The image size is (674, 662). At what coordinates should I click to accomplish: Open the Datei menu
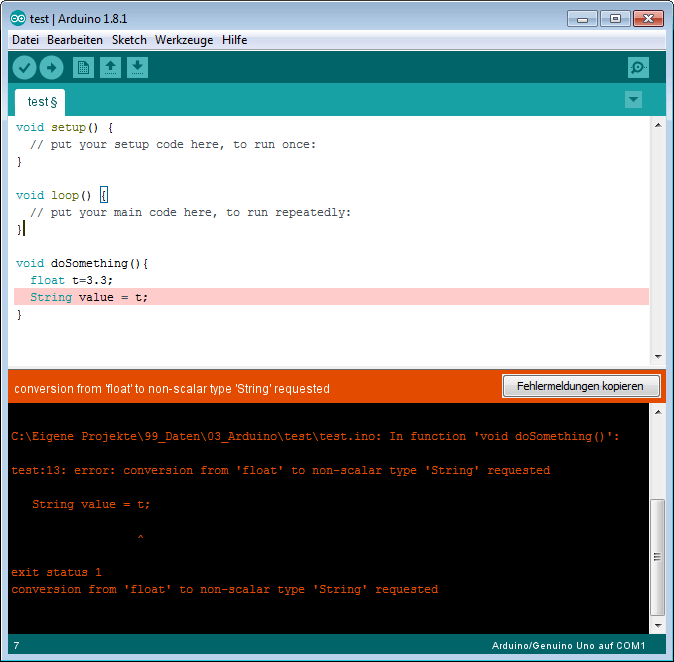pos(25,40)
